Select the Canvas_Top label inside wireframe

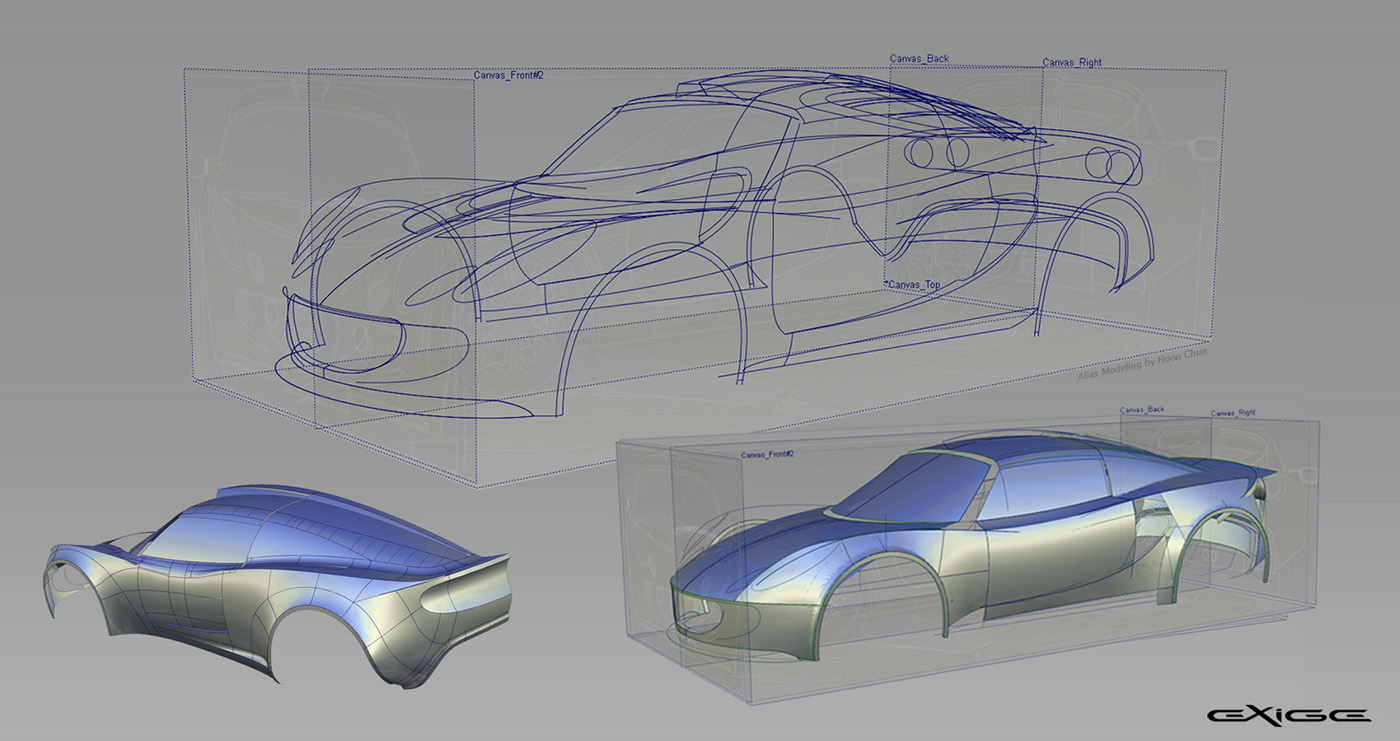913,283
